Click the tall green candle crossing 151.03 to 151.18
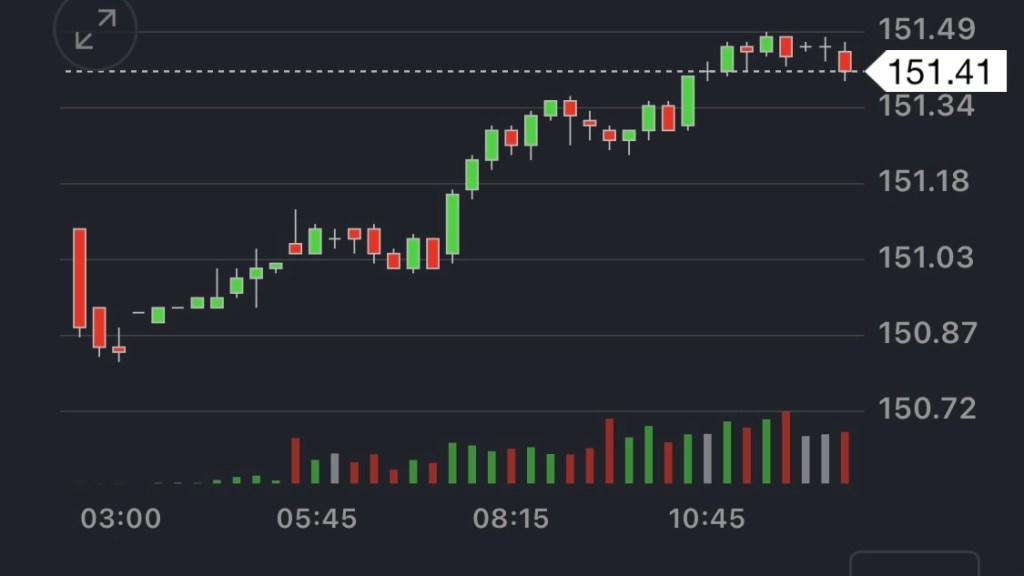Viewport: 1024px width, 576px height. point(452,224)
